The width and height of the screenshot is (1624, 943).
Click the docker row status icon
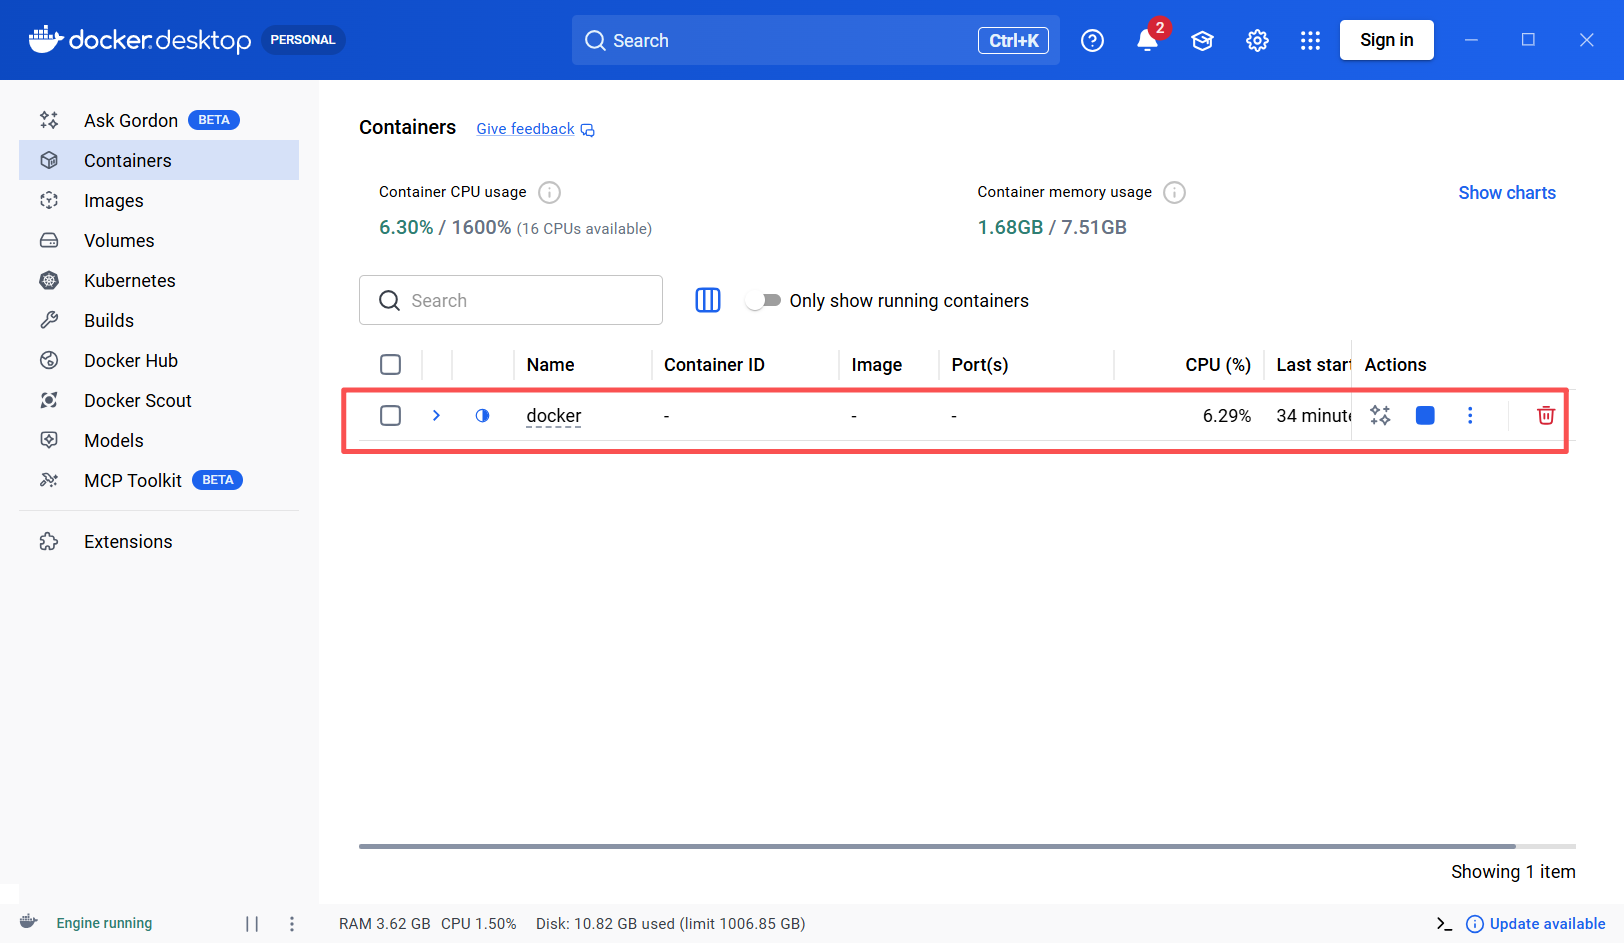tap(483, 415)
